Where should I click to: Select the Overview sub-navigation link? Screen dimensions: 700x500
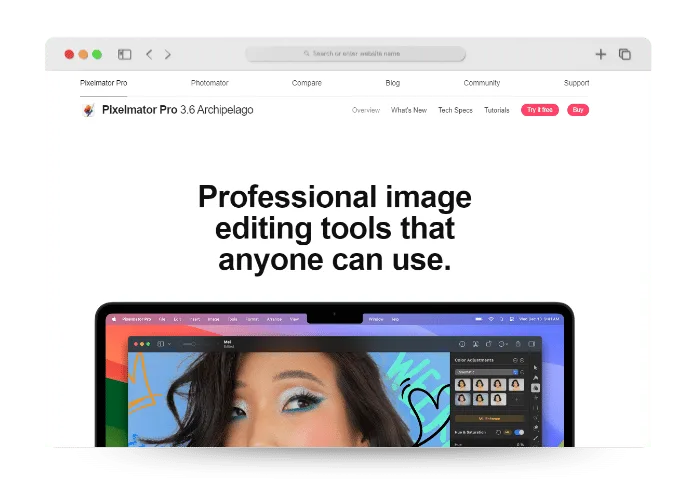366,110
